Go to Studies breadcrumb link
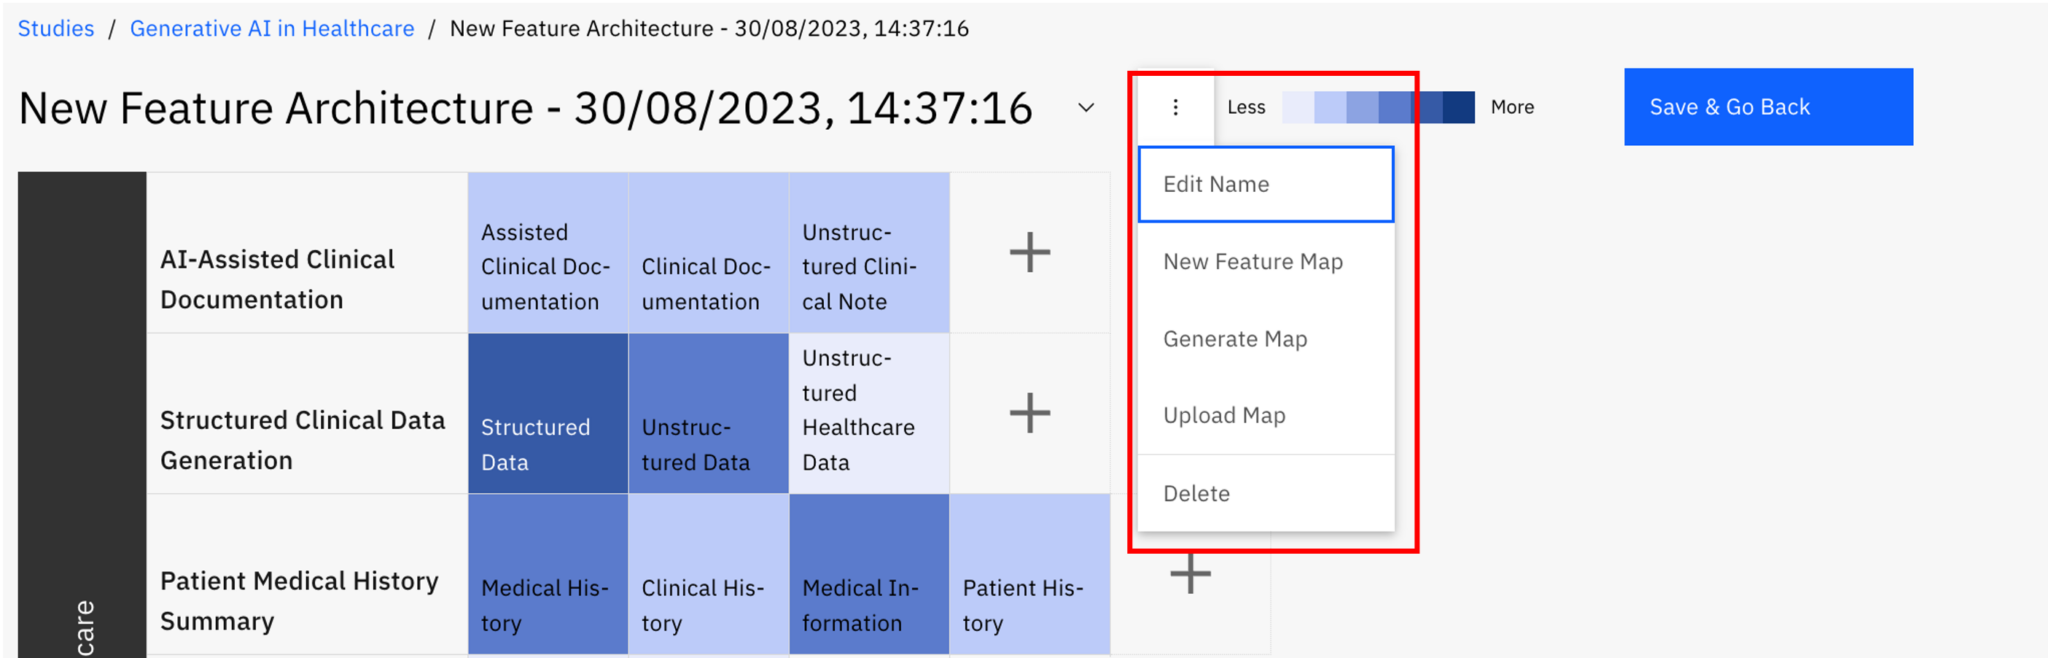2048x658 pixels. click(56, 28)
